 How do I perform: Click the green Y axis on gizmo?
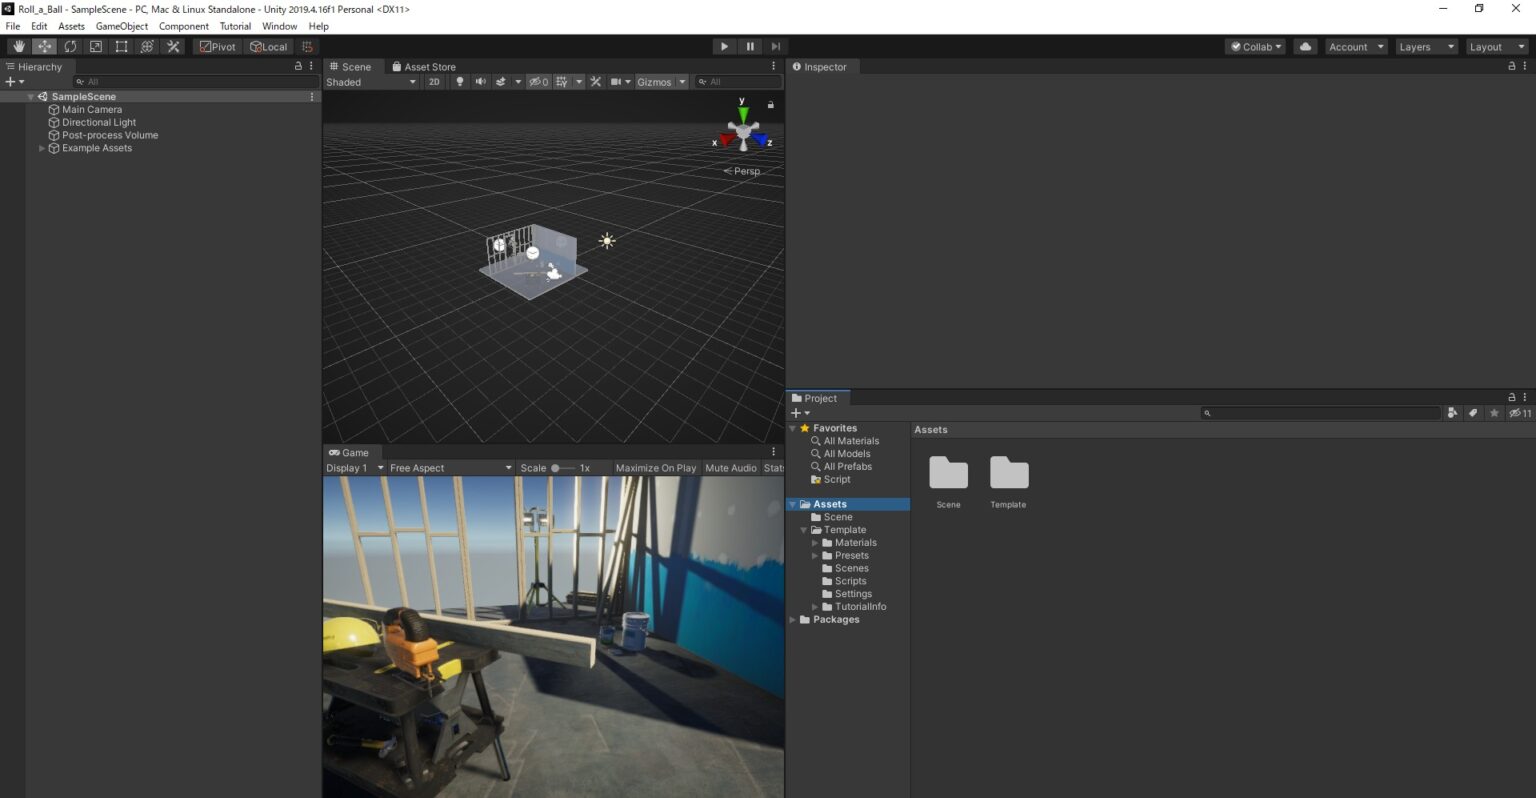click(x=742, y=114)
